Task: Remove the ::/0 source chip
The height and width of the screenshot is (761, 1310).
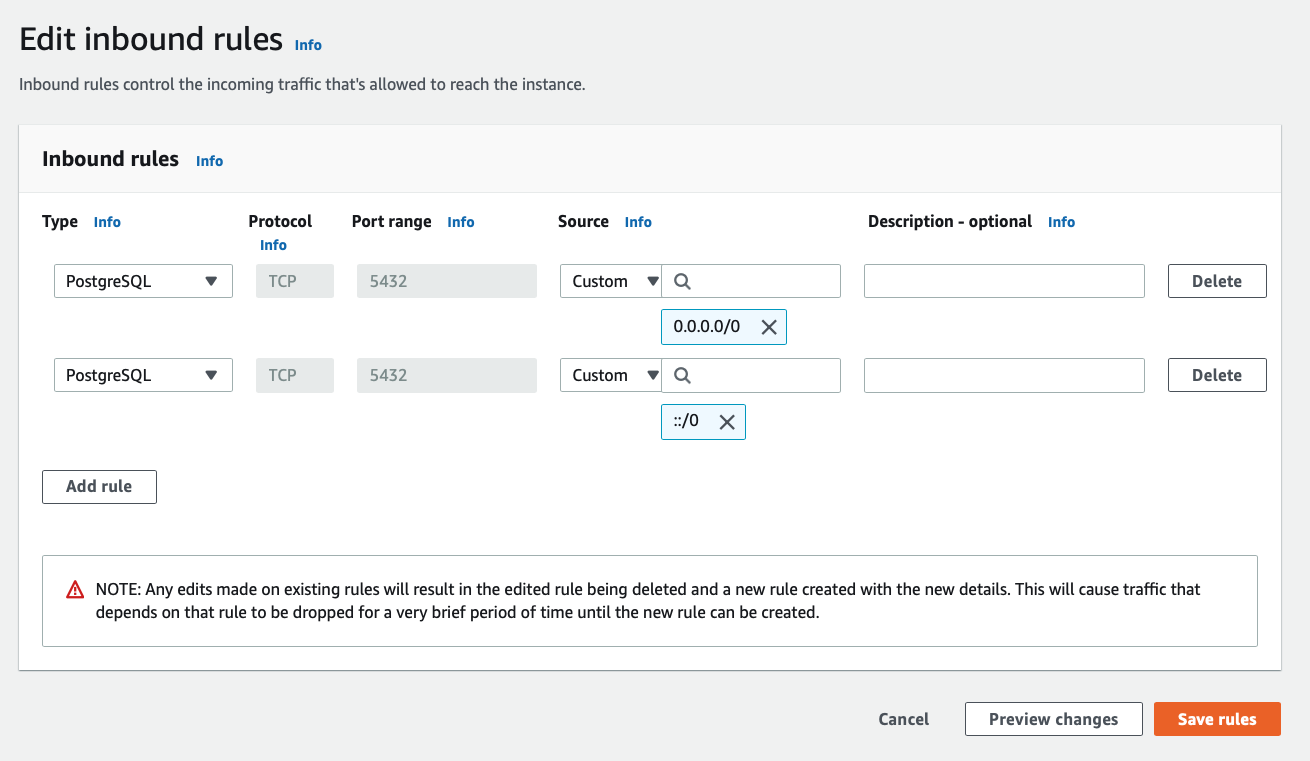Action: [727, 422]
